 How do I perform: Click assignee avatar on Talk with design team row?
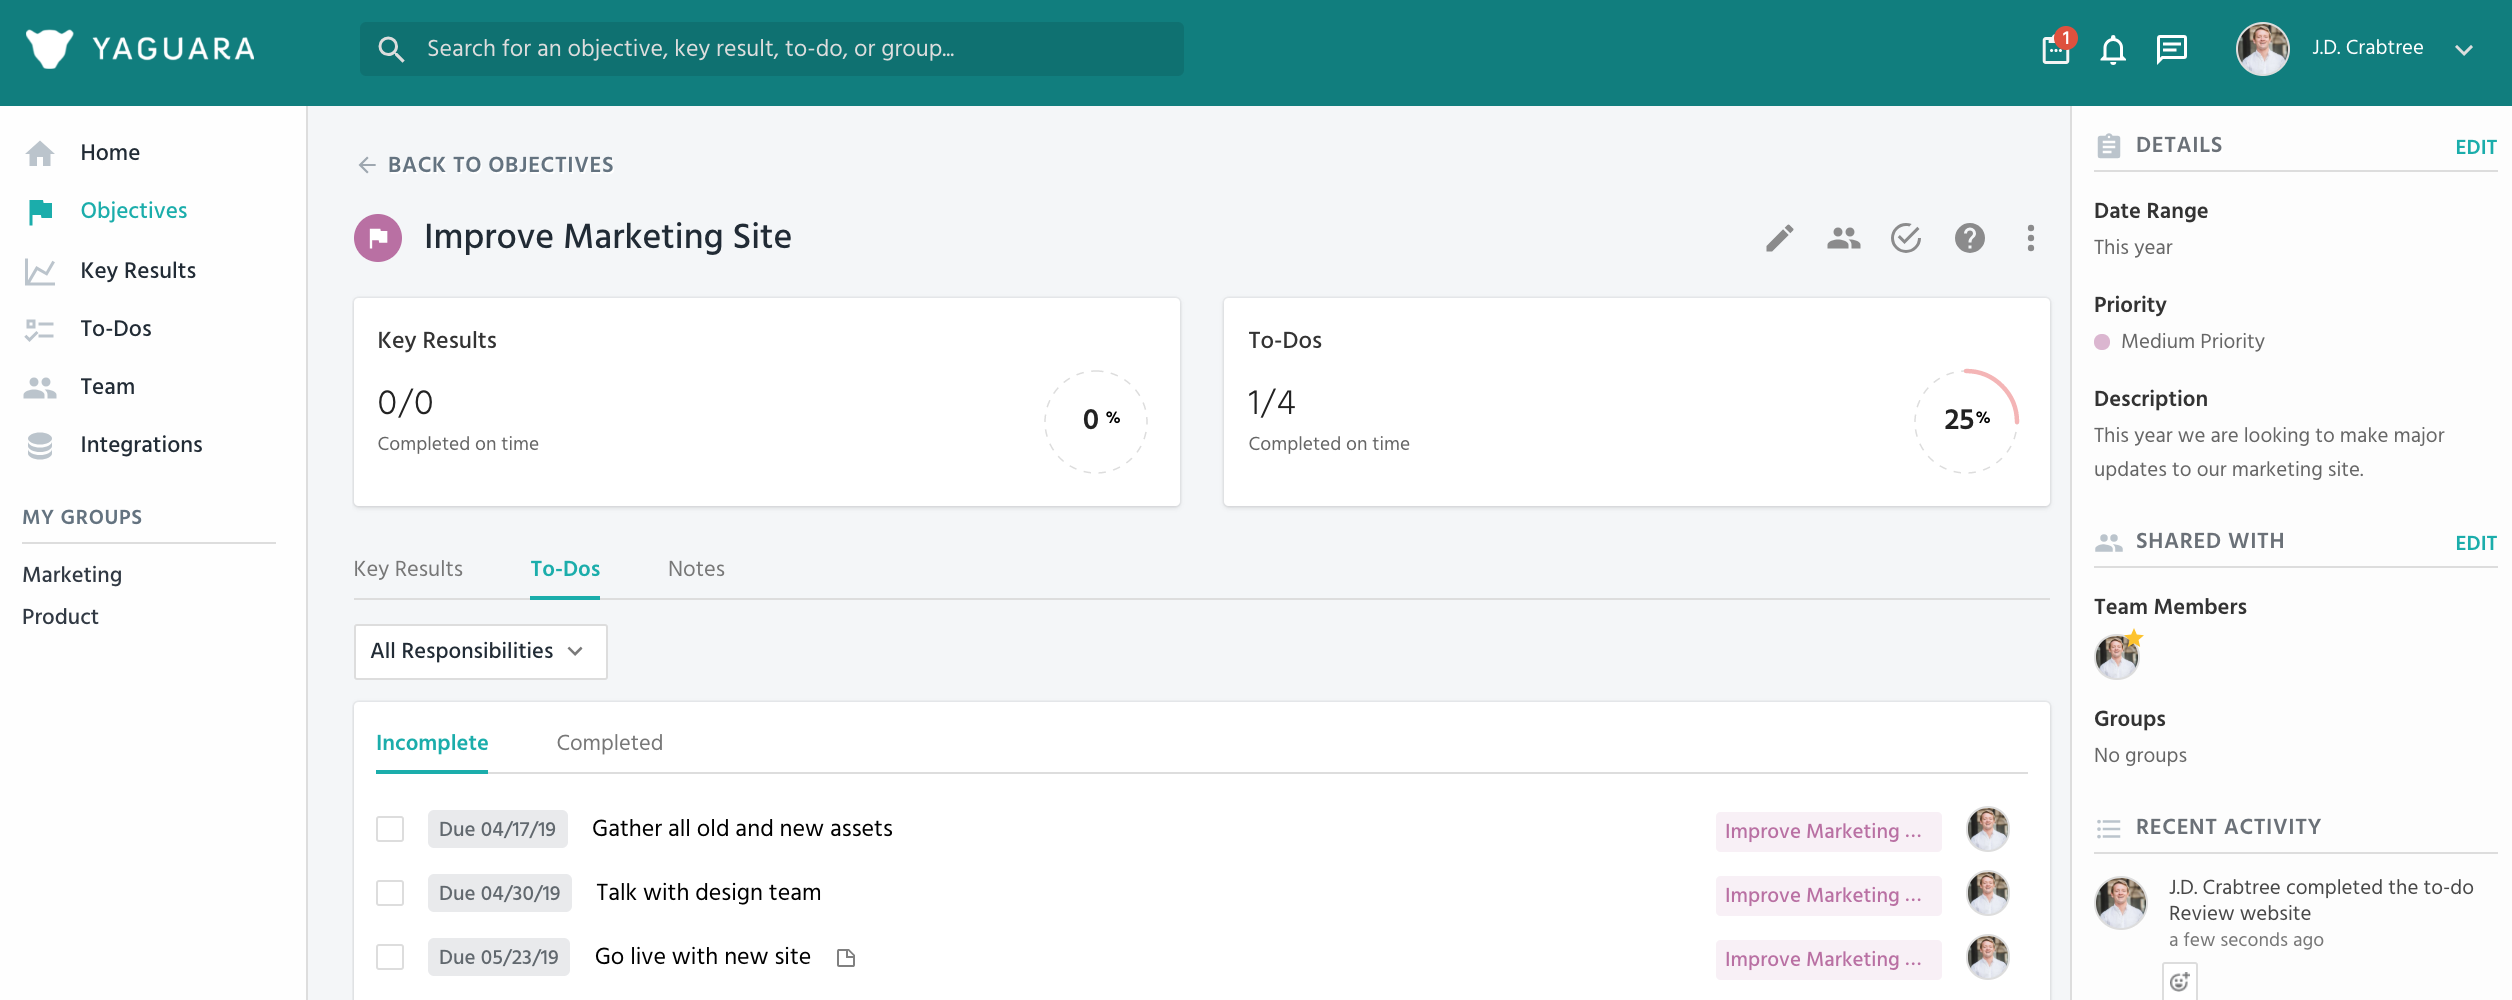click(x=1988, y=893)
